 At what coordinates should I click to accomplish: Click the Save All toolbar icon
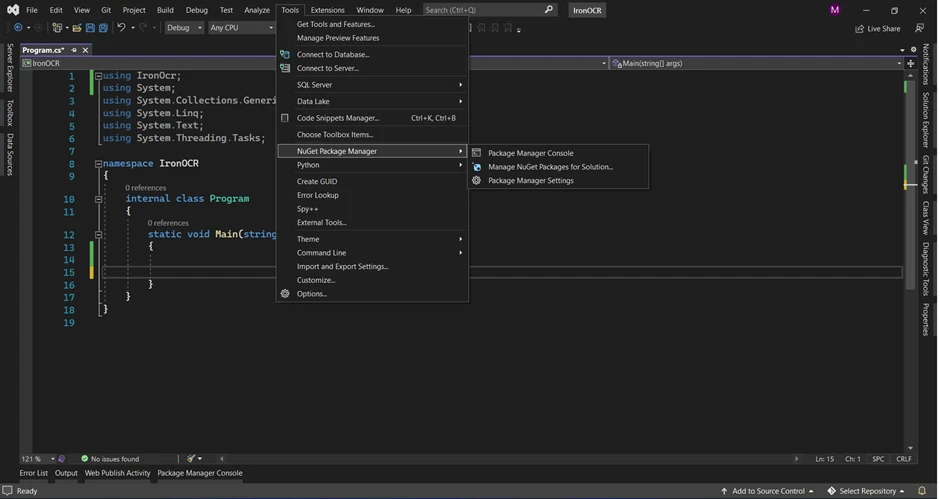pos(103,28)
